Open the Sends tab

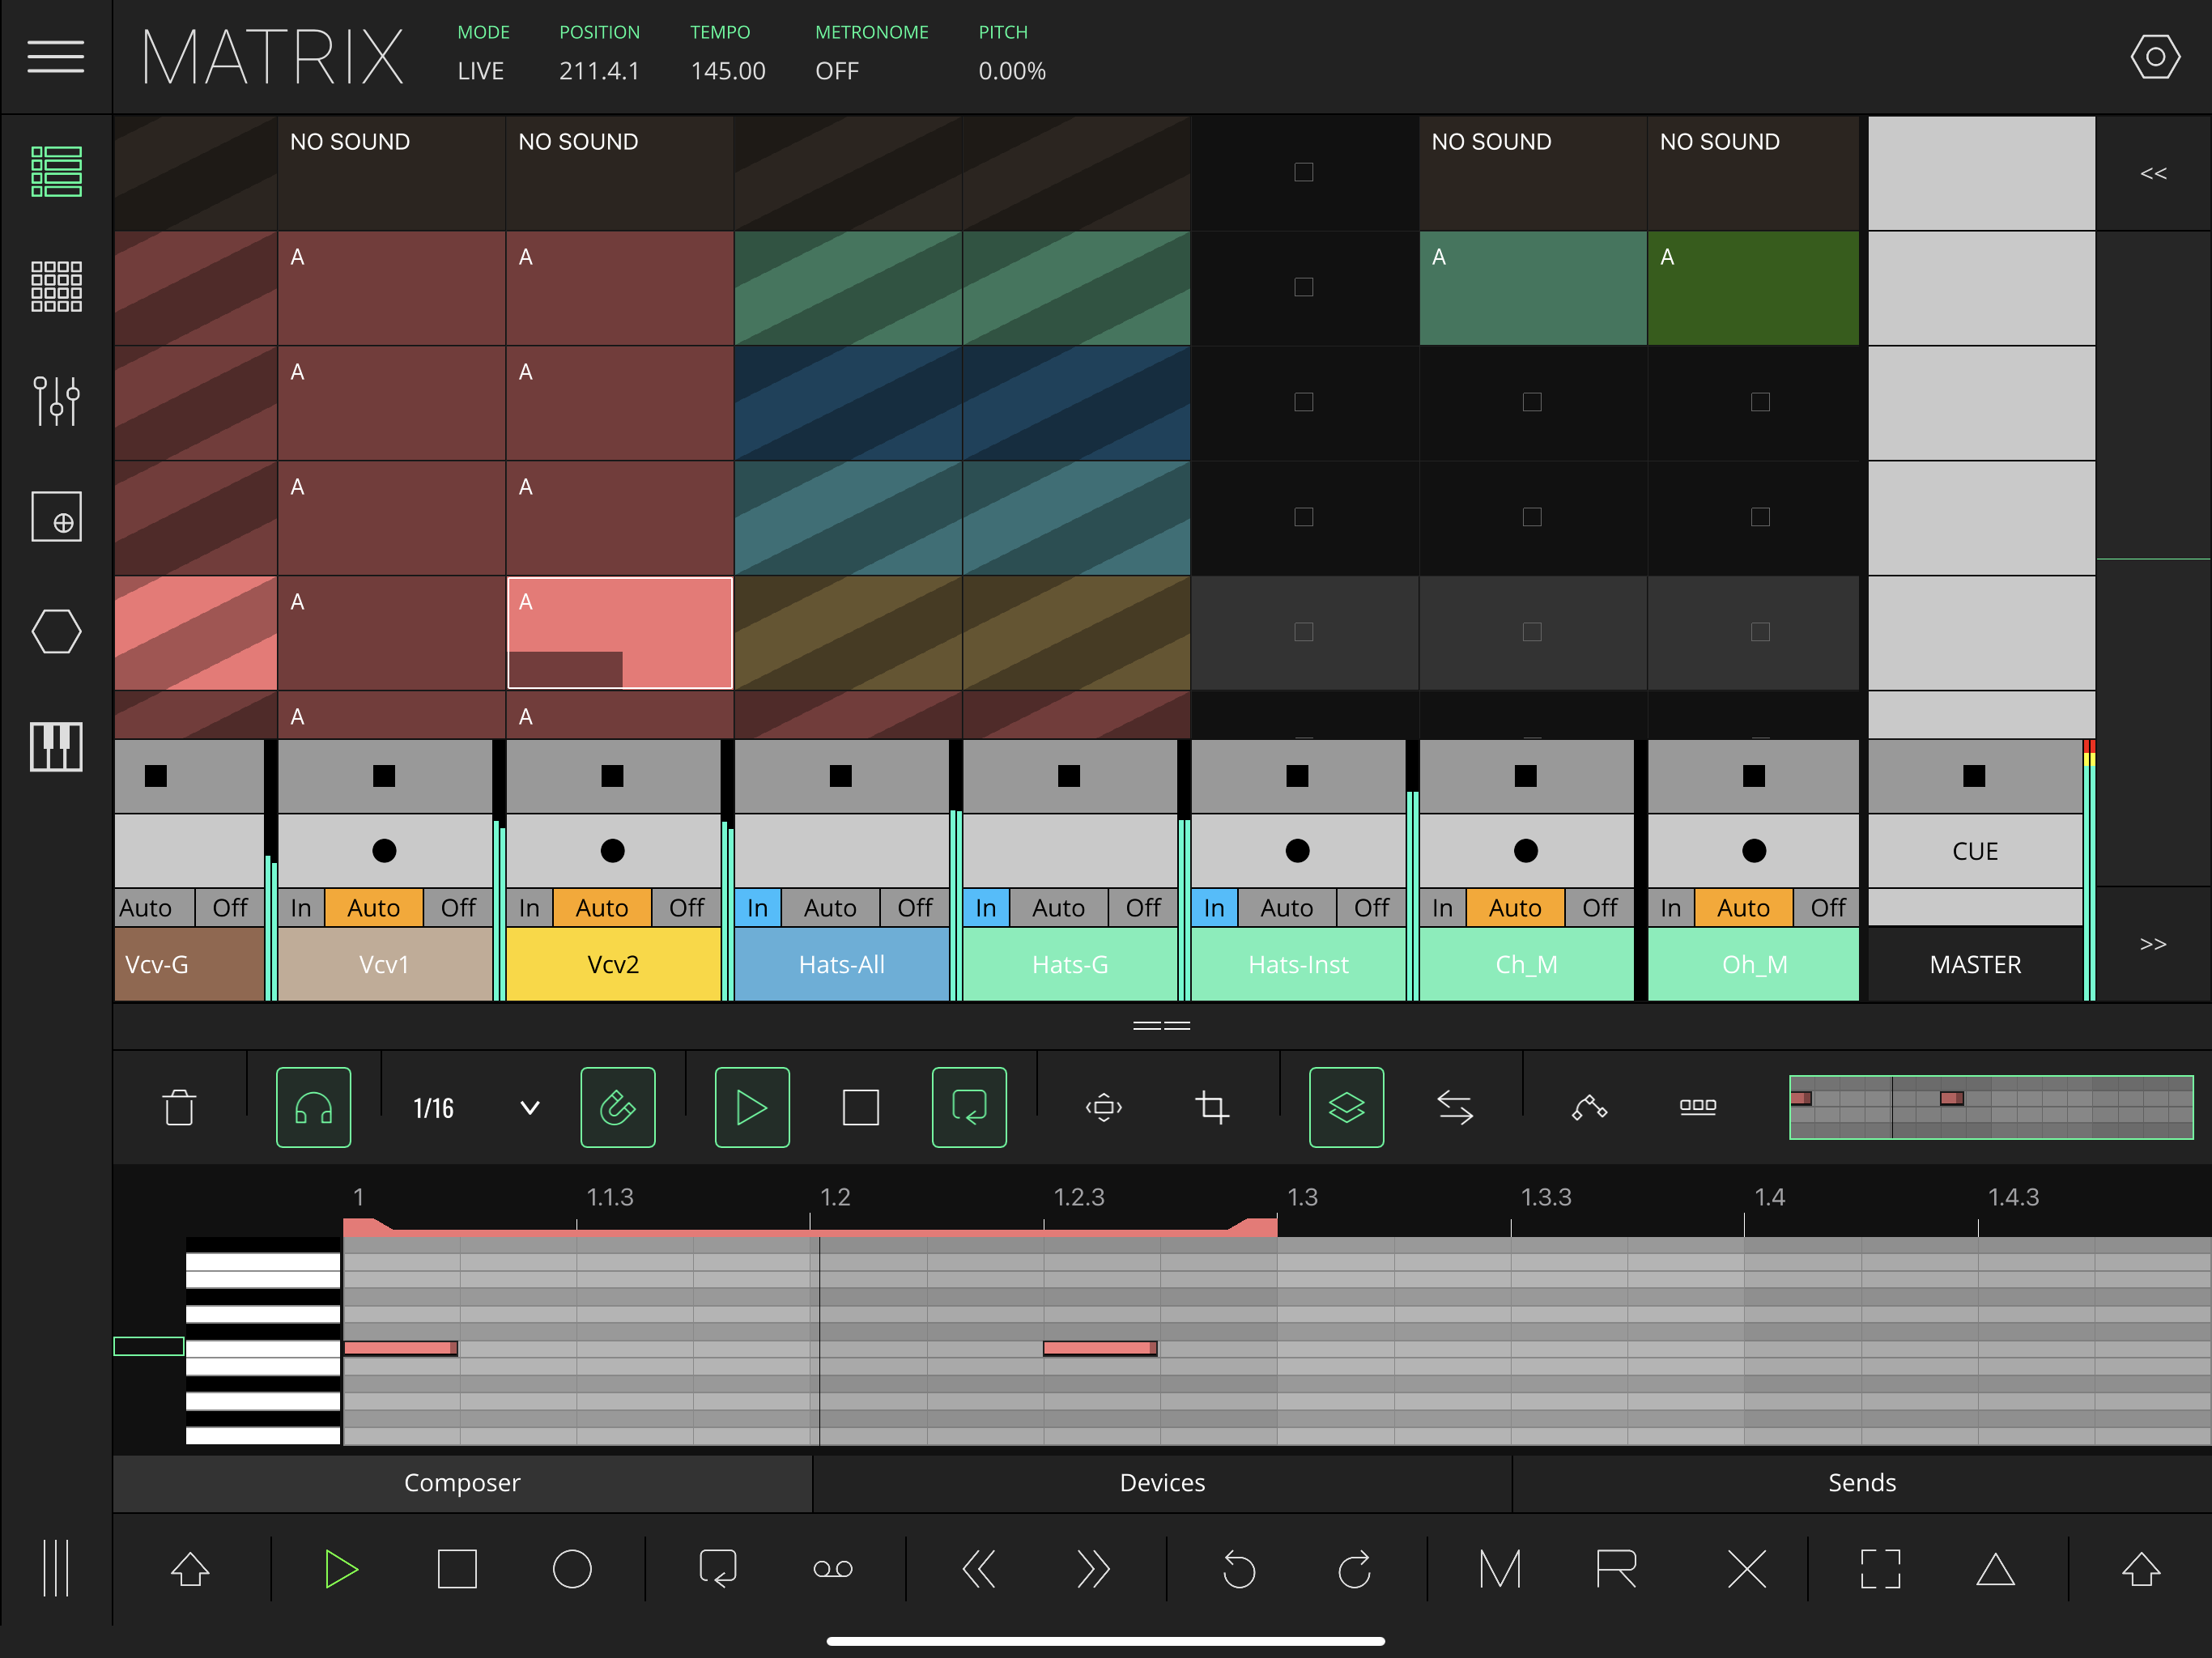point(1861,1482)
